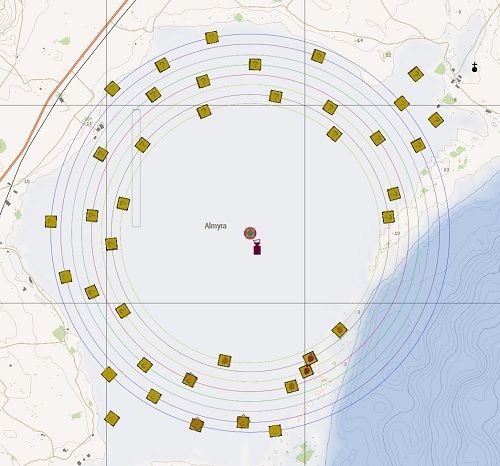Click the yellow marker closest to the chapel icon
Screen dimensions: 500x466
416,74
